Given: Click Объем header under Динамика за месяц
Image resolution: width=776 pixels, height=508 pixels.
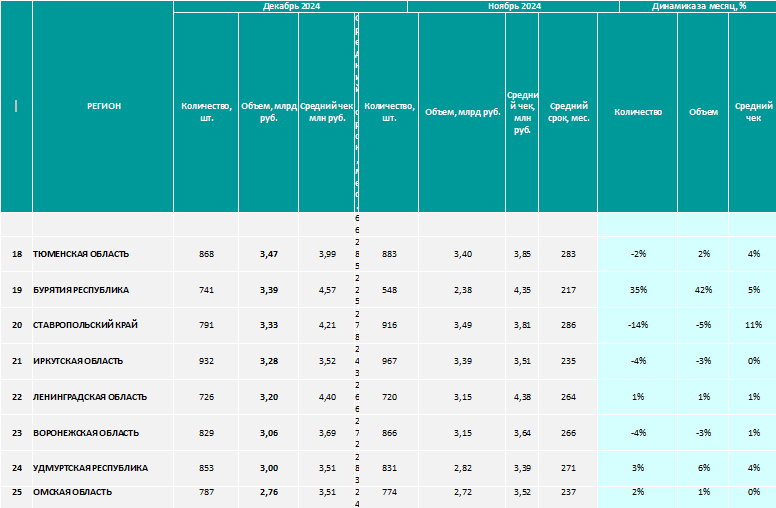Looking at the screenshot, I should click(x=703, y=112).
